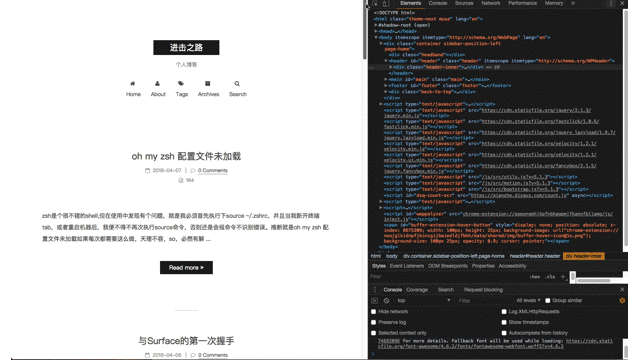
Task: Toggle Autocomplete from history checkbox
Action: tap(504, 333)
